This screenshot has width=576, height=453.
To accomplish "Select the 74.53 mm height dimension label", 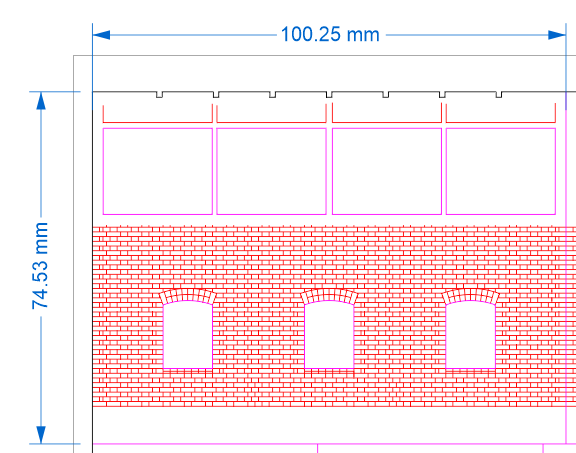I will [x=40, y=266].
